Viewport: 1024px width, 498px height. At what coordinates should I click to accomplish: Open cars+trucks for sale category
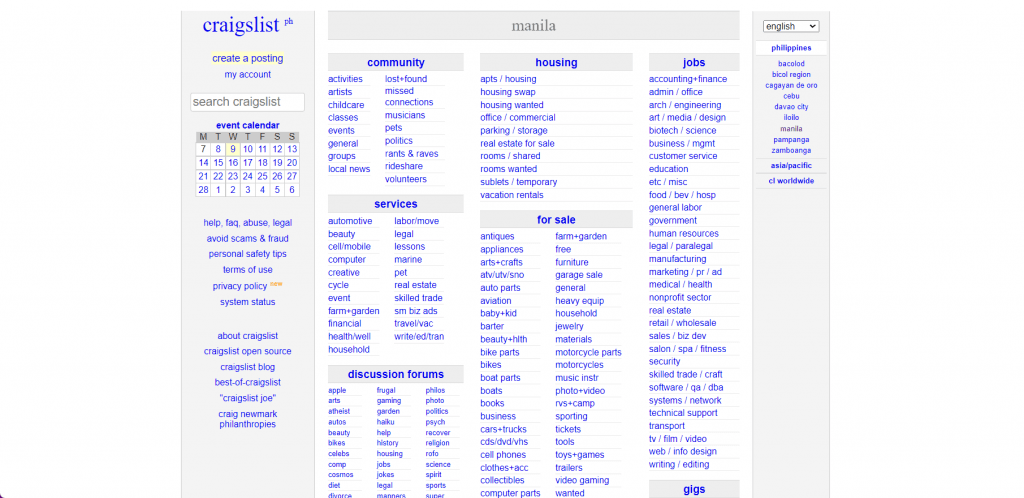click(x=503, y=429)
